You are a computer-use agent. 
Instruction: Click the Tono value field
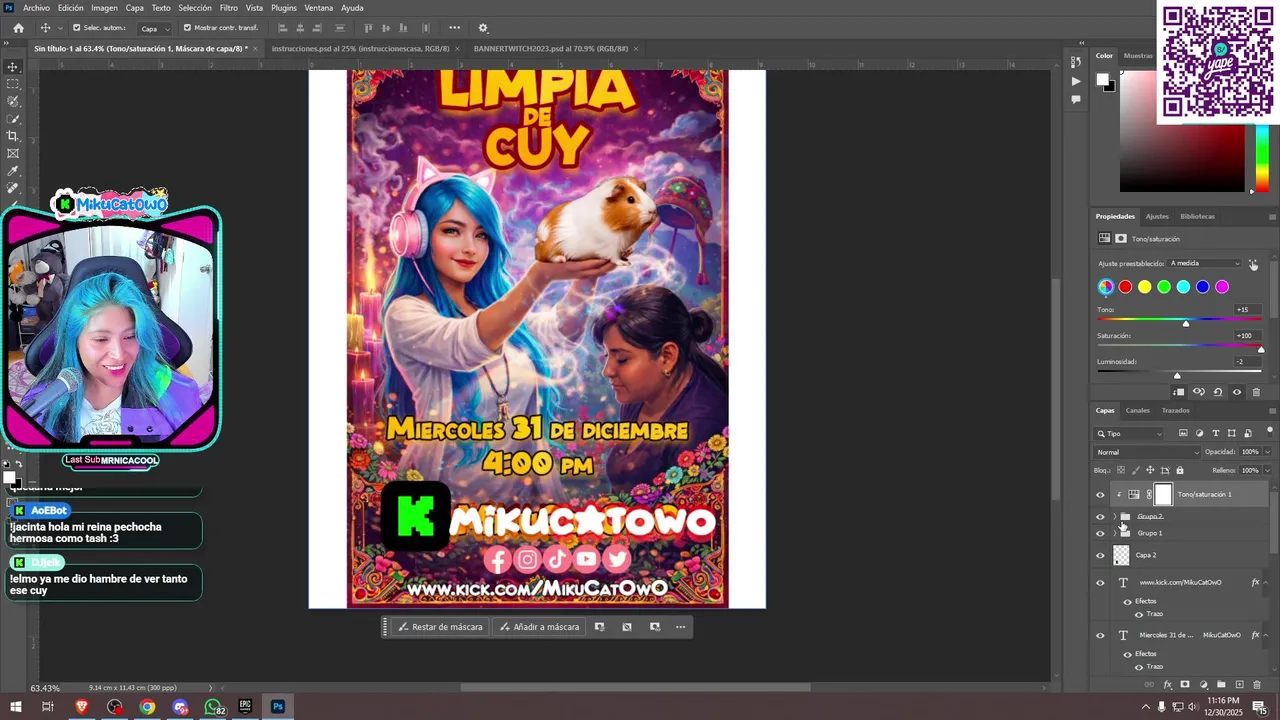(x=1247, y=310)
